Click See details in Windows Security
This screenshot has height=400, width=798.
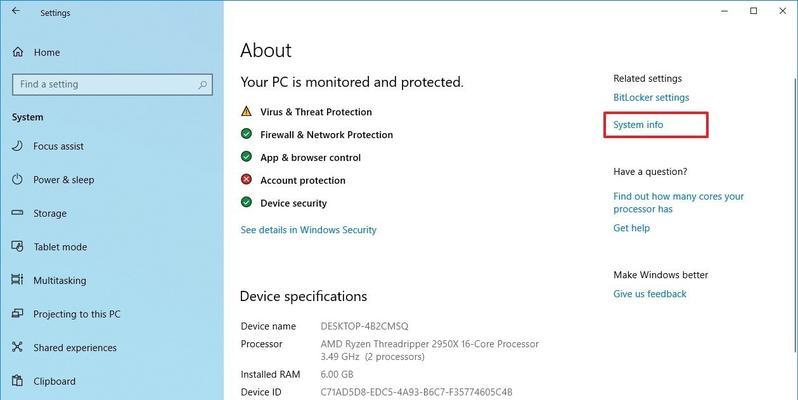pyautogui.click(x=308, y=230)
